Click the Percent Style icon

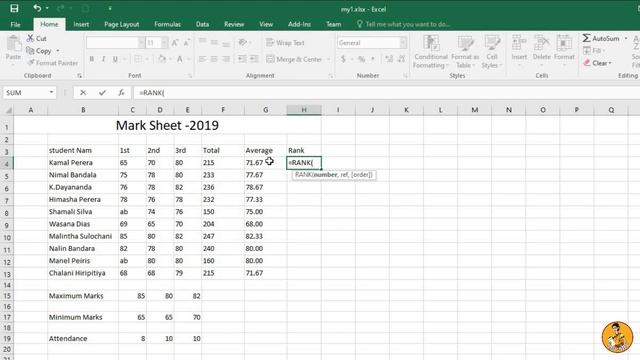[361, 59]
